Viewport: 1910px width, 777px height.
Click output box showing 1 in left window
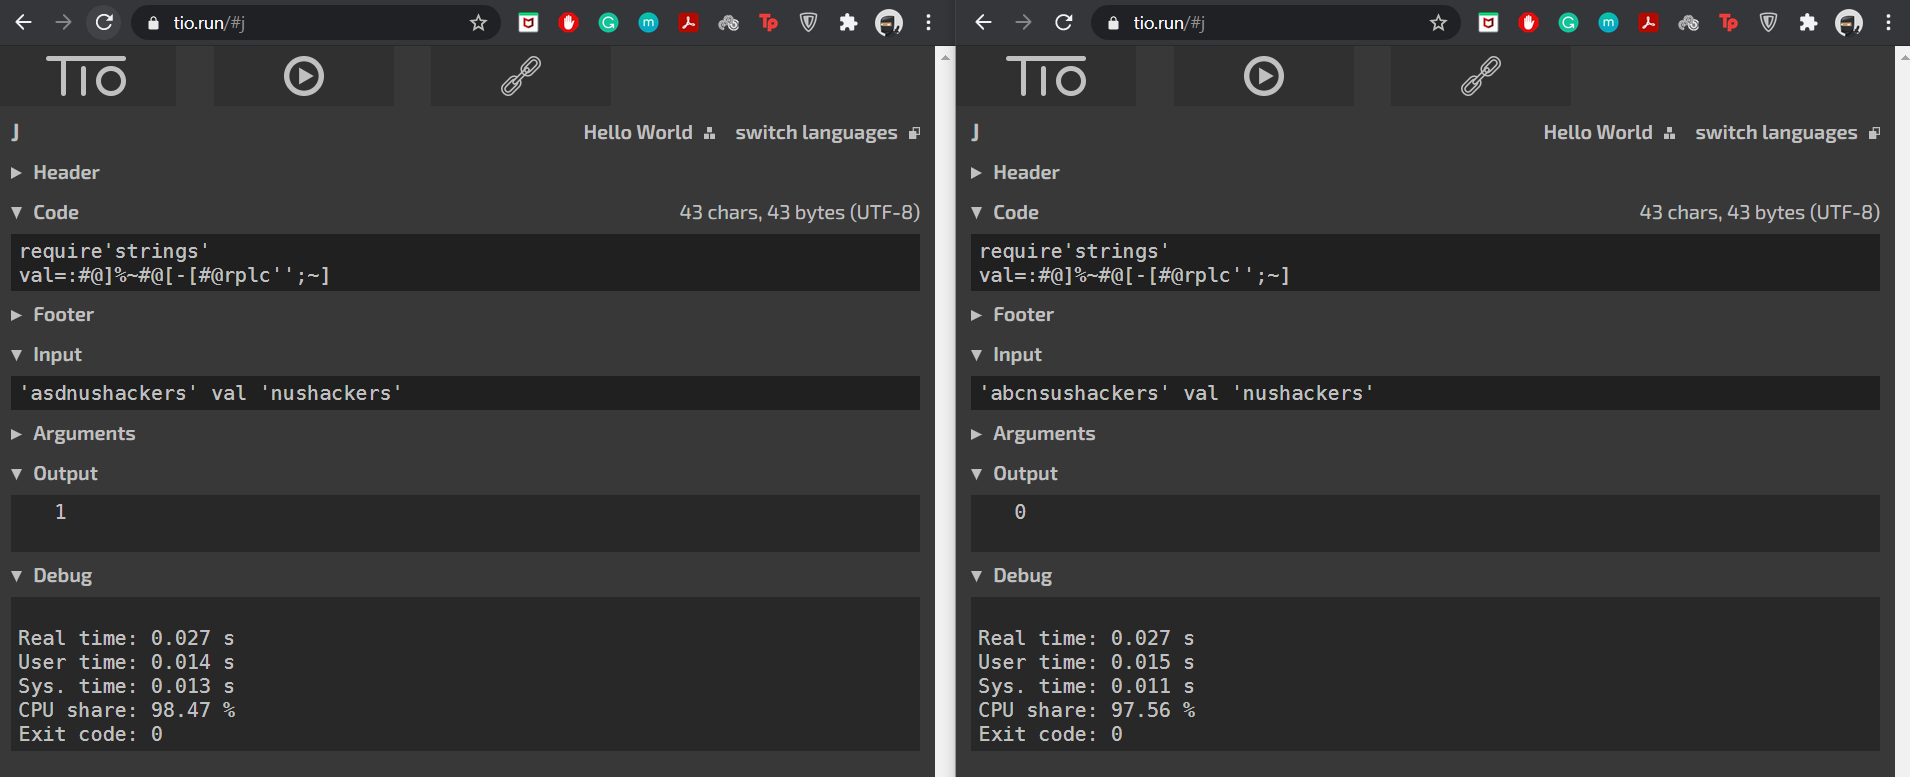click(x=465, y=523)
